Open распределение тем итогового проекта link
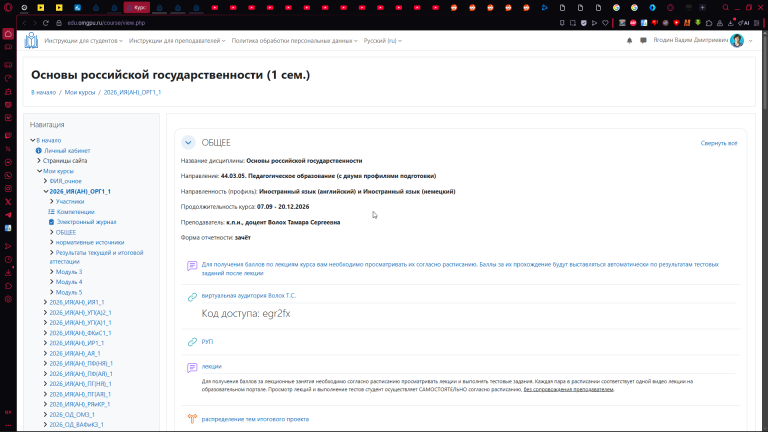Image resolution: width=768 pixels, height=432 pixels. [x=255, y=419]
